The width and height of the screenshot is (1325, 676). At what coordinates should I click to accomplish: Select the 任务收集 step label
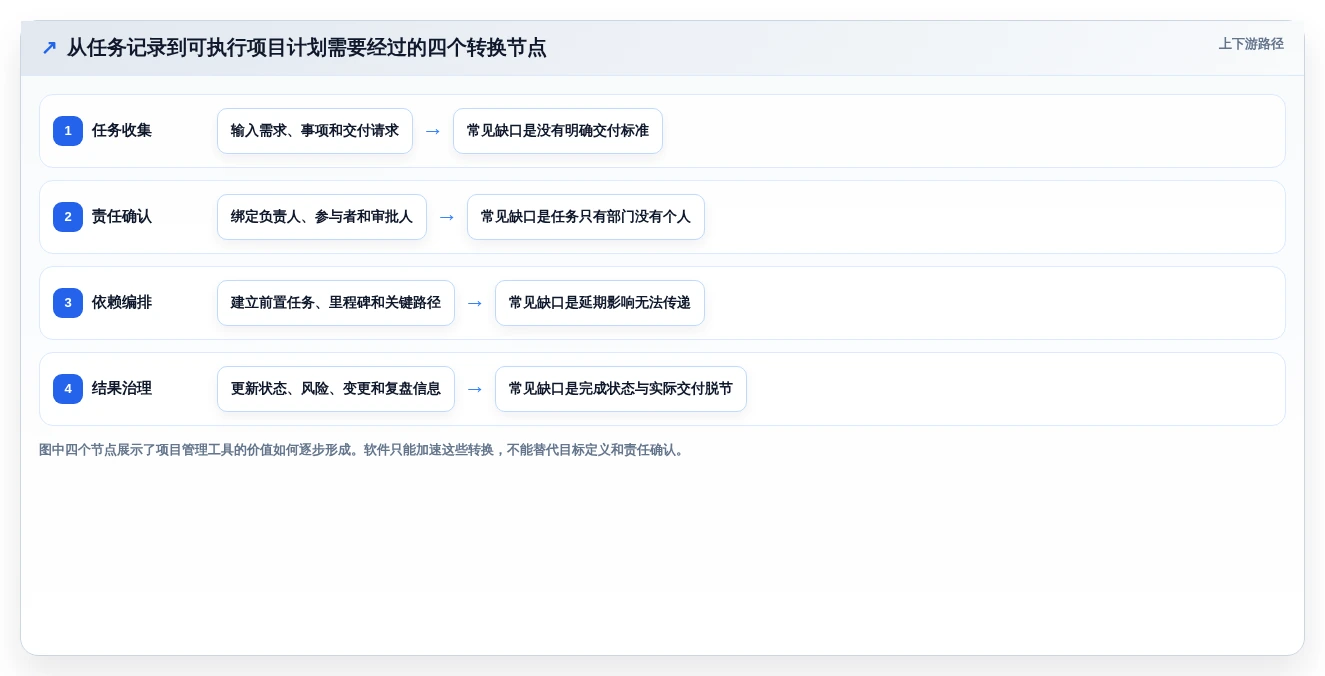[x=122, y=131]
